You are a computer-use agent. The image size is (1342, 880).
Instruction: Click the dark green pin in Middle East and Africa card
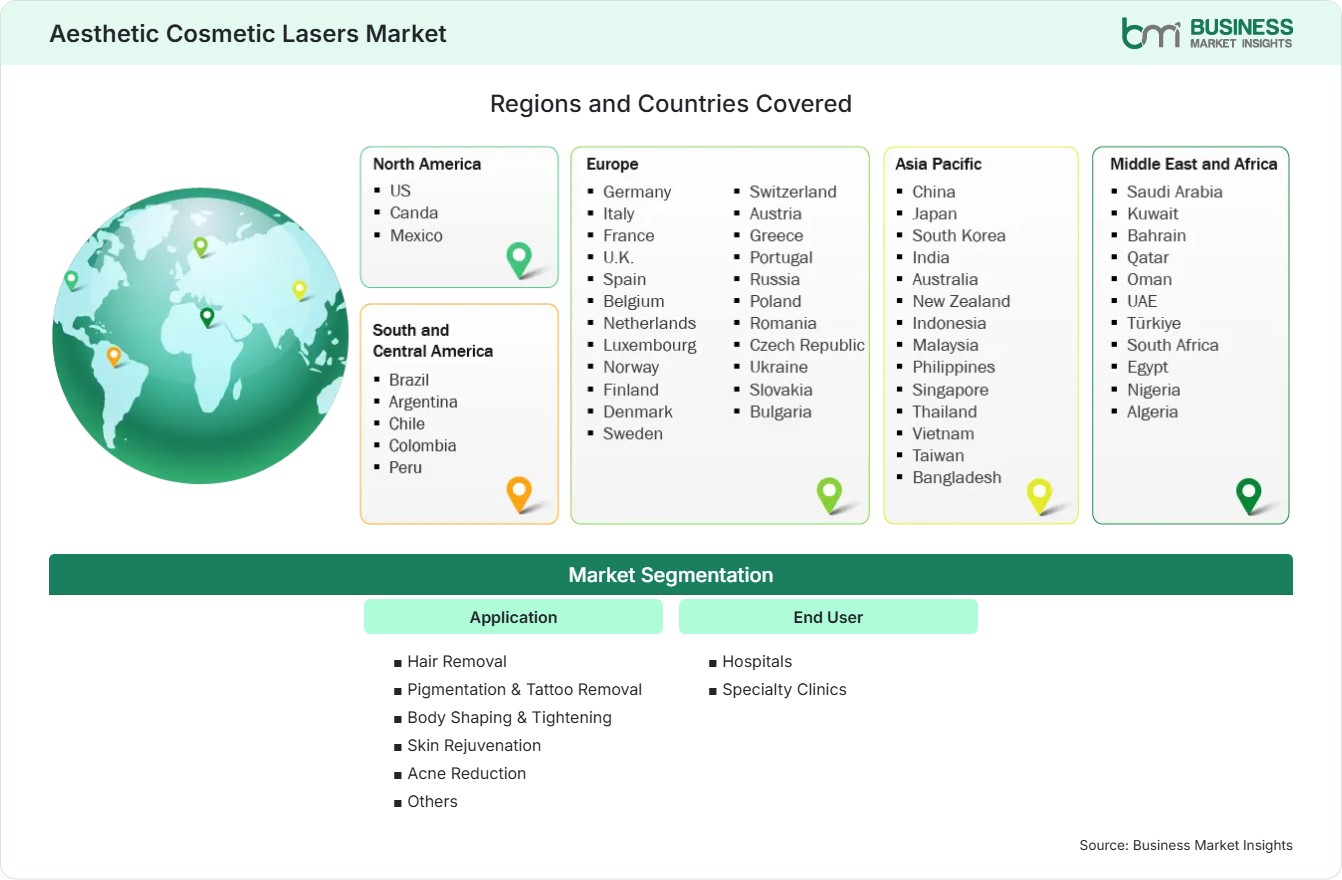1249,496
